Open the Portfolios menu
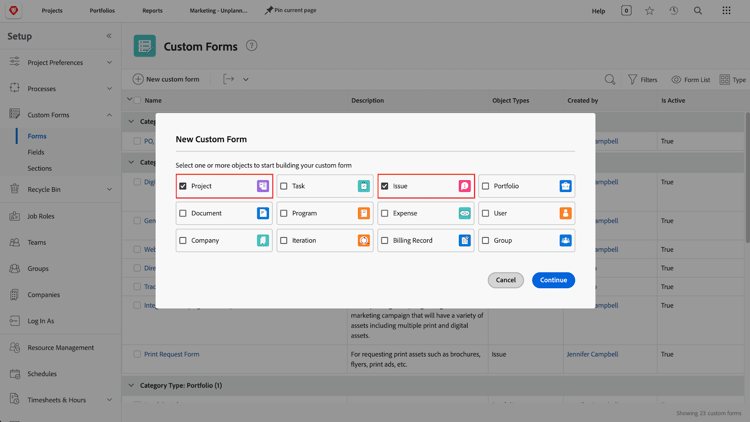750x422 pixels. tap(102, 11)
